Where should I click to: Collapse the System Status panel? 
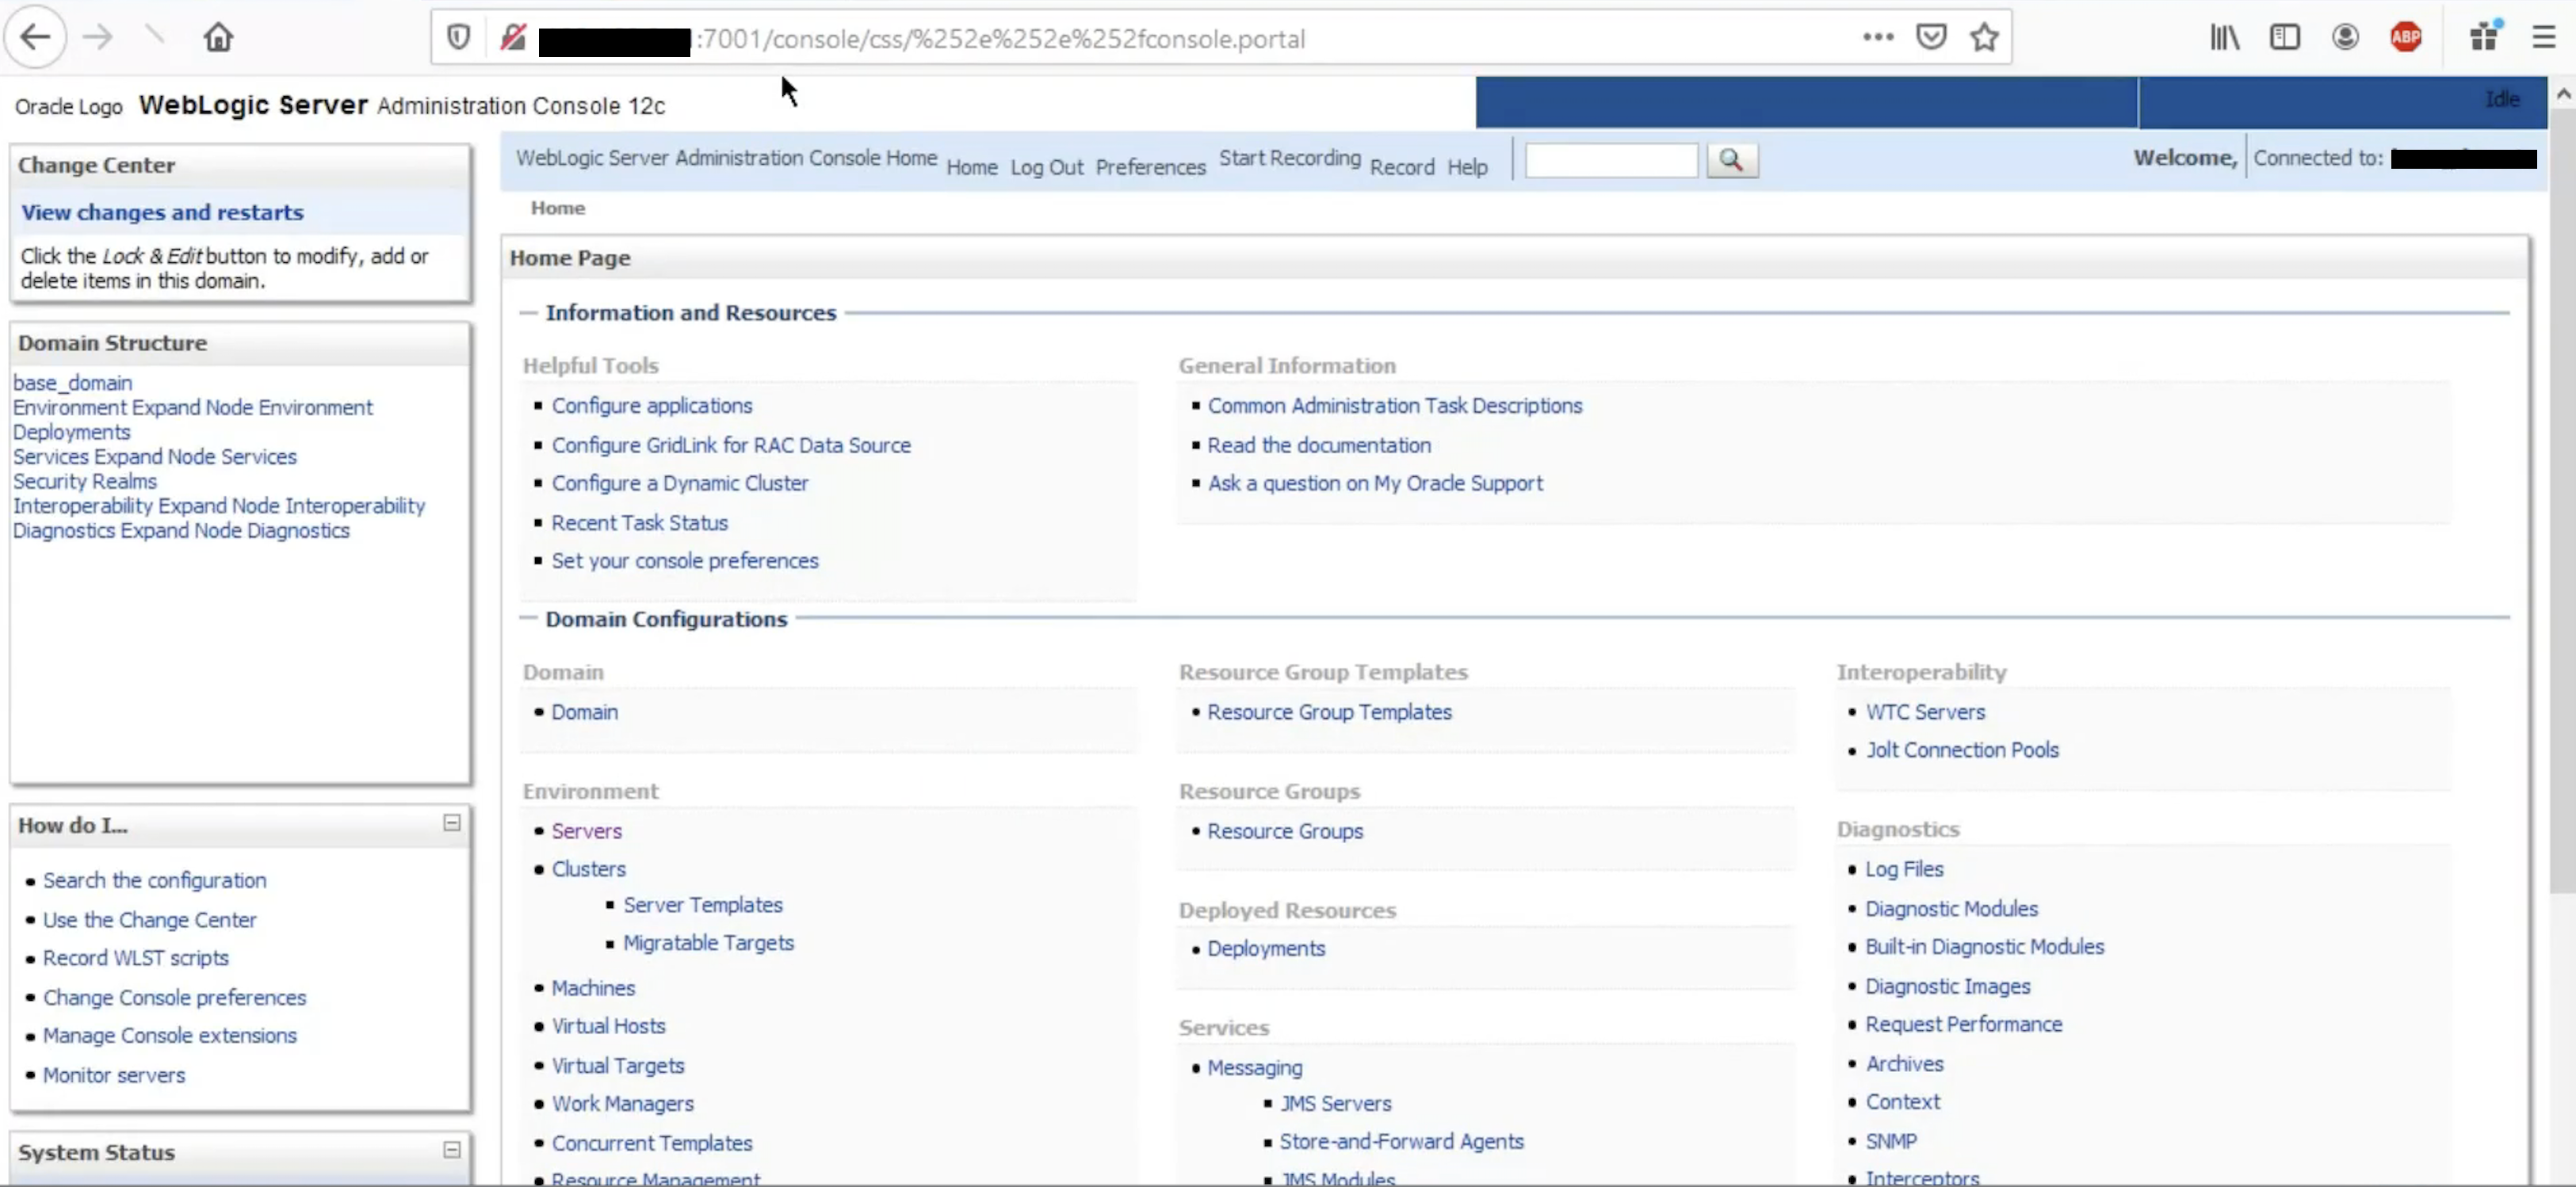(x=452, y=1150)
